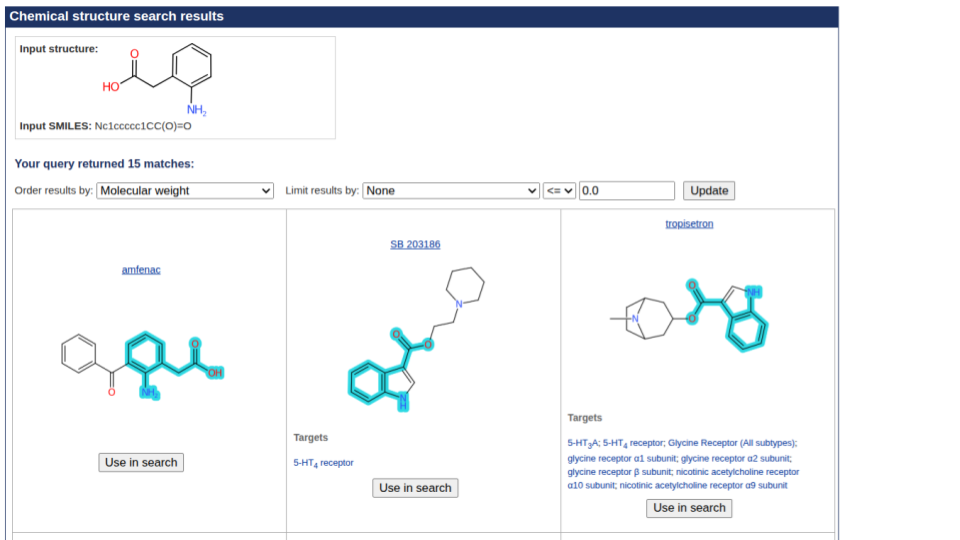Click Use in search under tropisetron

click(x=689, y=508)
